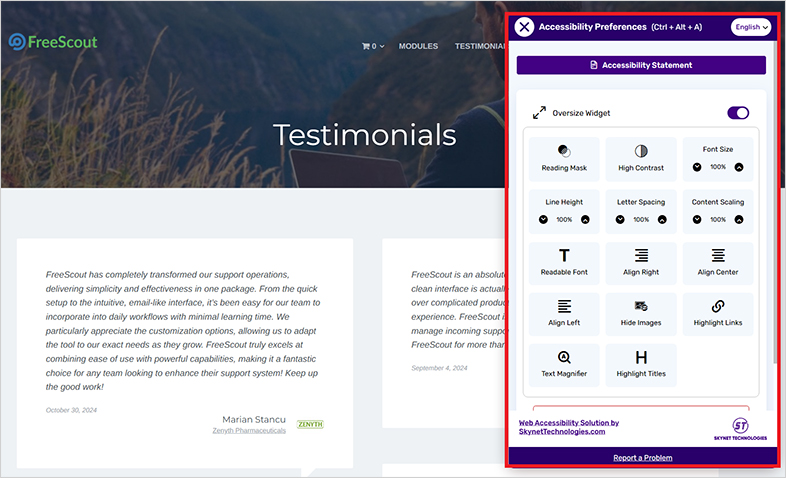
Task: Click the Report a Problem link
Action: pyautogui.click(x=643, y=457)
